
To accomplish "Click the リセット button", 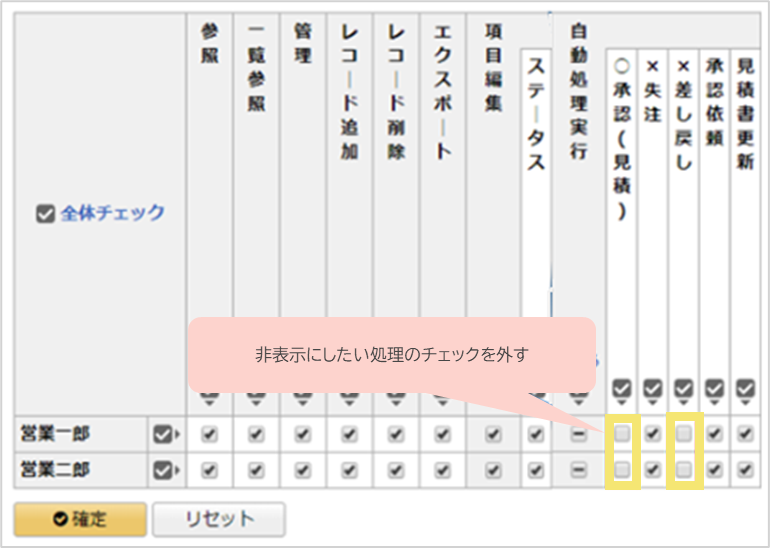I will [219, 519].
